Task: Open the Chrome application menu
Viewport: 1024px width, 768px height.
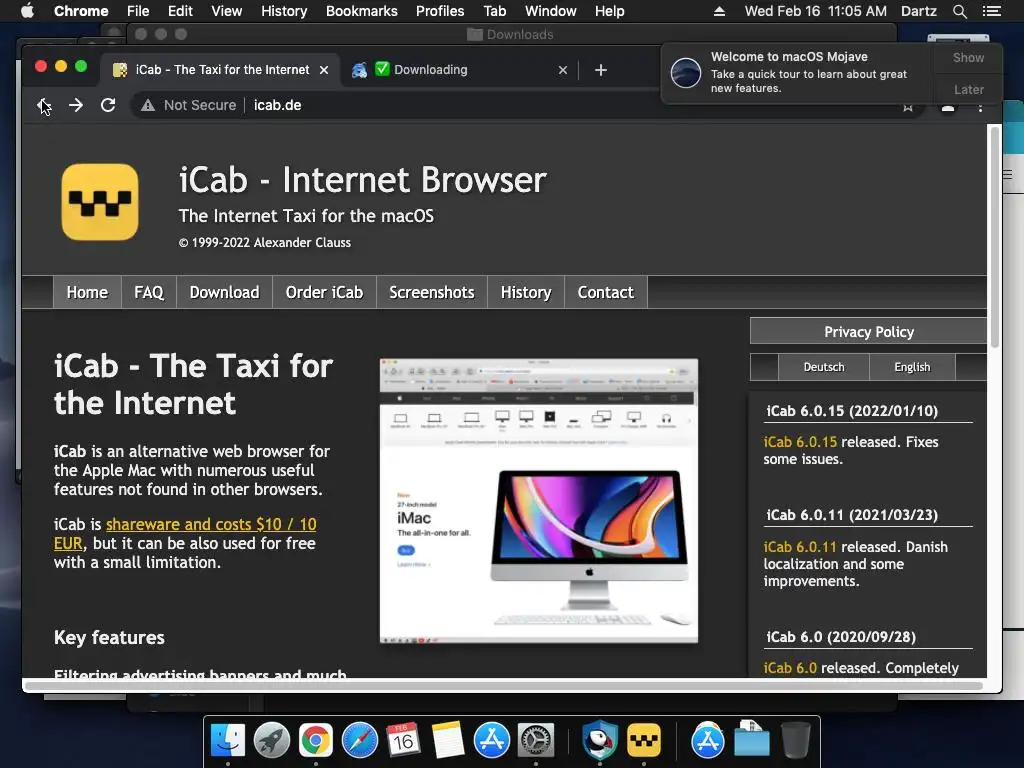Action: point(81,11)
